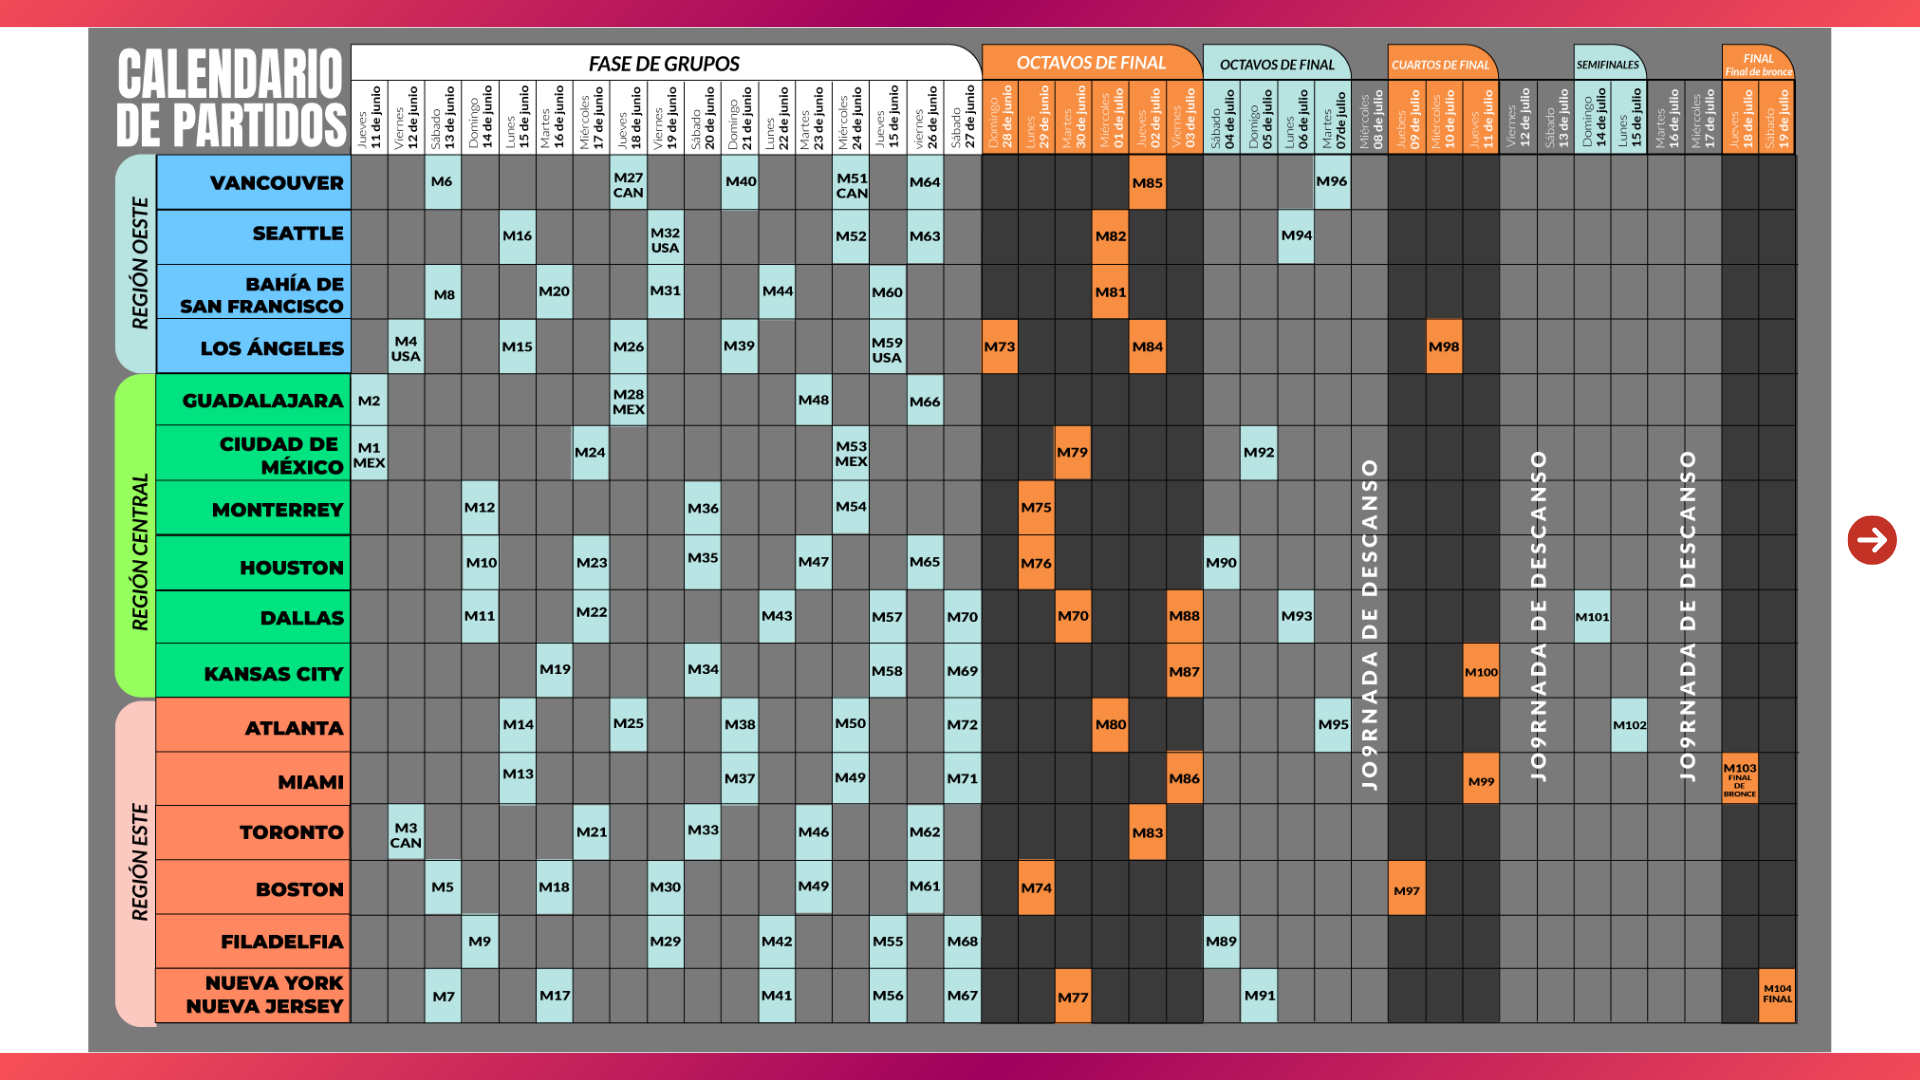Click the REGIÓN OESTE side label

(139, 263)
